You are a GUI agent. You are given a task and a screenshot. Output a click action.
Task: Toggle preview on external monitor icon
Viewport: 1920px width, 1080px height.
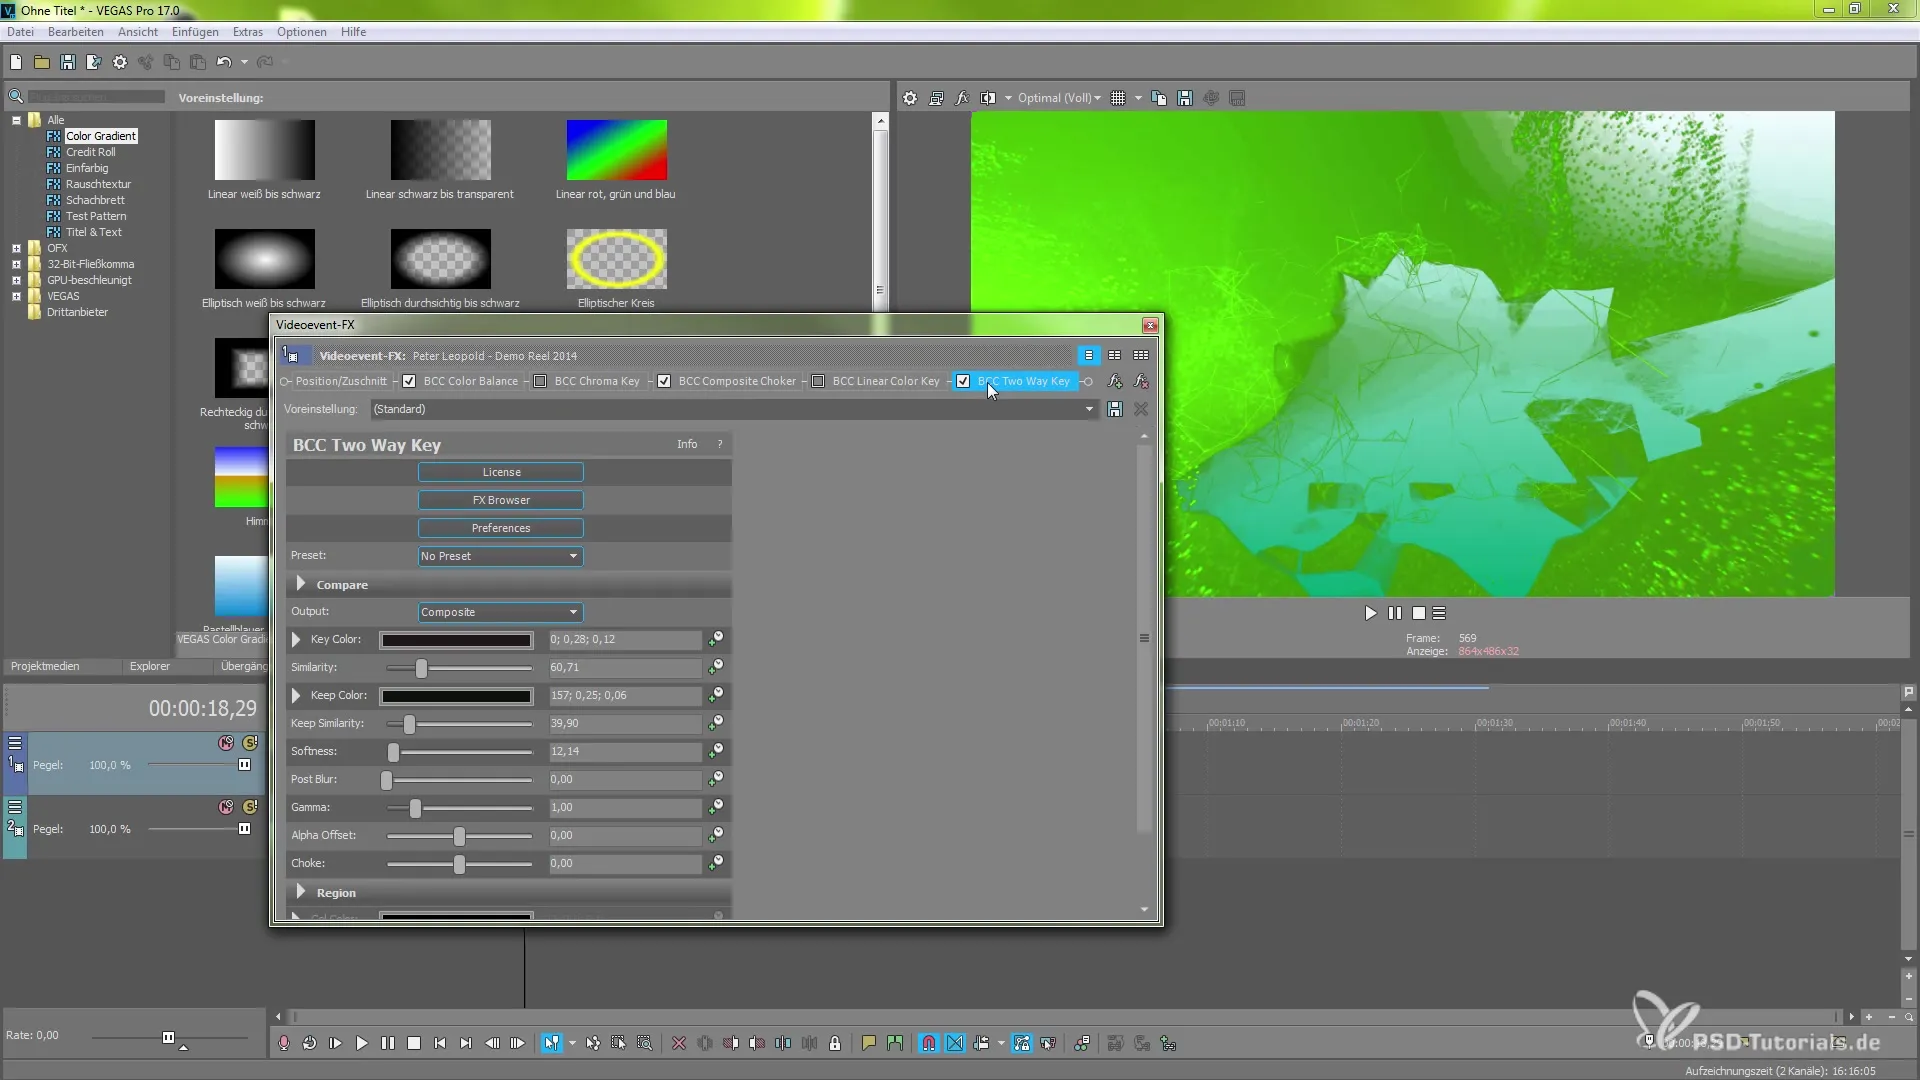tap(936, 98)
